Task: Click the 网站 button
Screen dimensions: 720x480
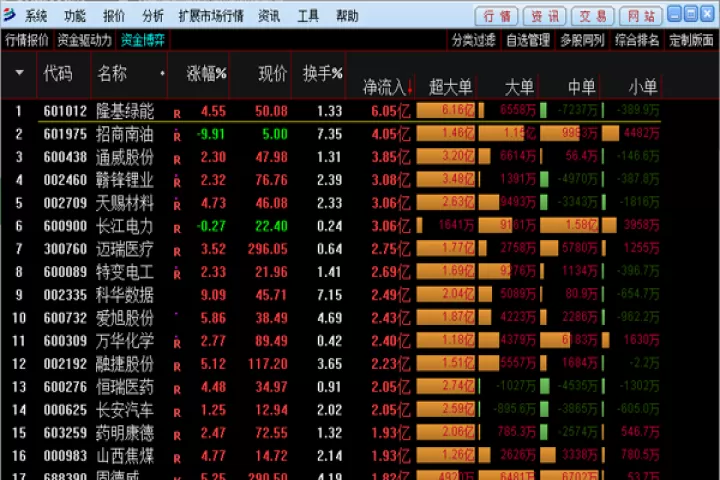Action: [x=641, y=17]
